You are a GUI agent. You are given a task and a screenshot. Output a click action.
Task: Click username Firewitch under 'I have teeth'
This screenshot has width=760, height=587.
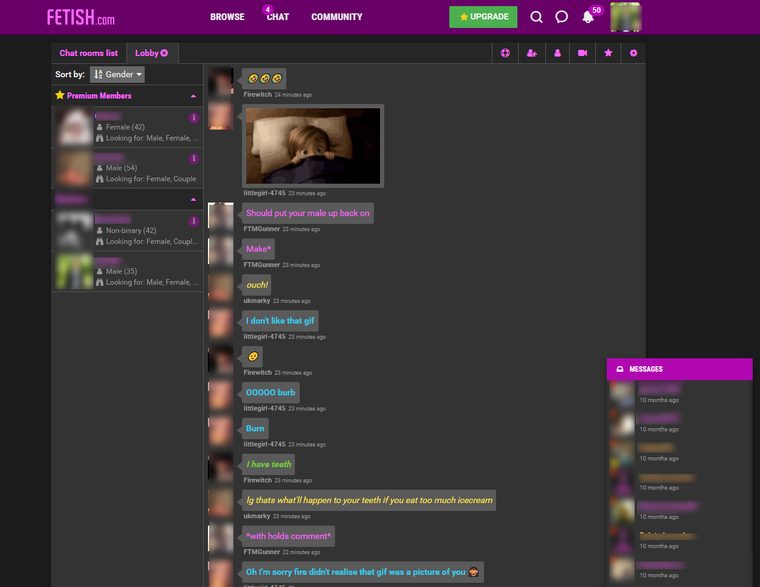(x=257, y=480)
